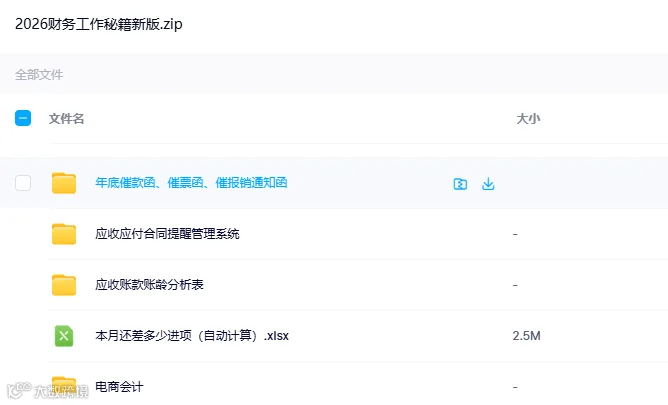This screenshot has width=668, height=405.
Task: Click the save-to-folder icon beside download
Action: pyautogui.click(x=460, y=184)
